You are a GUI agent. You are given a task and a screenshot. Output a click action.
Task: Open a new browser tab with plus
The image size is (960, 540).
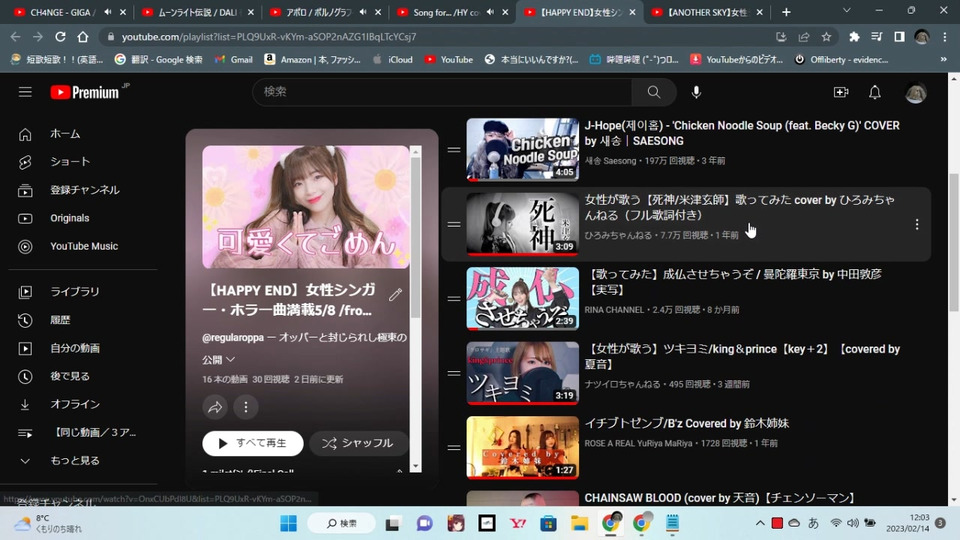coord(786,12)
